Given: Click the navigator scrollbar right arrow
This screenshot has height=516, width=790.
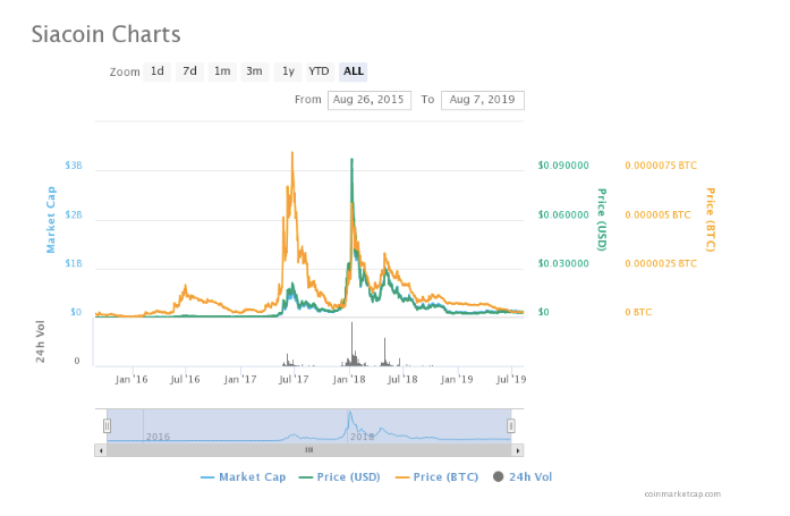Looking at the screenshot, I should coord(518,450).
